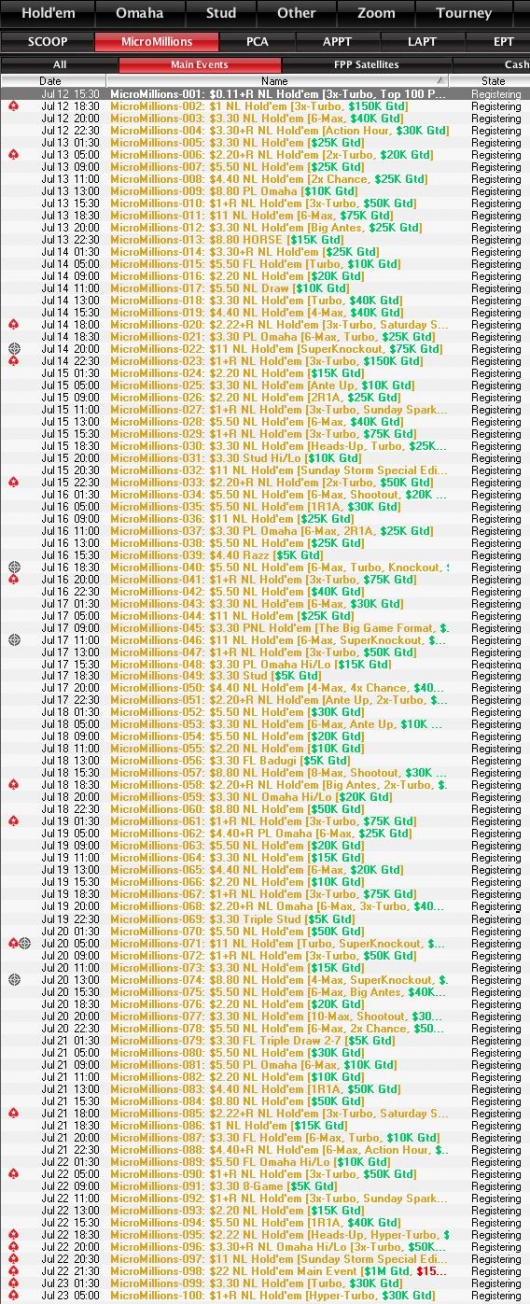Click the red spade icon for MicroMillions-096
Image resolution: width=530 pixels, height=1304 pixels.
pyautogui.click(x=13, y=1246)
